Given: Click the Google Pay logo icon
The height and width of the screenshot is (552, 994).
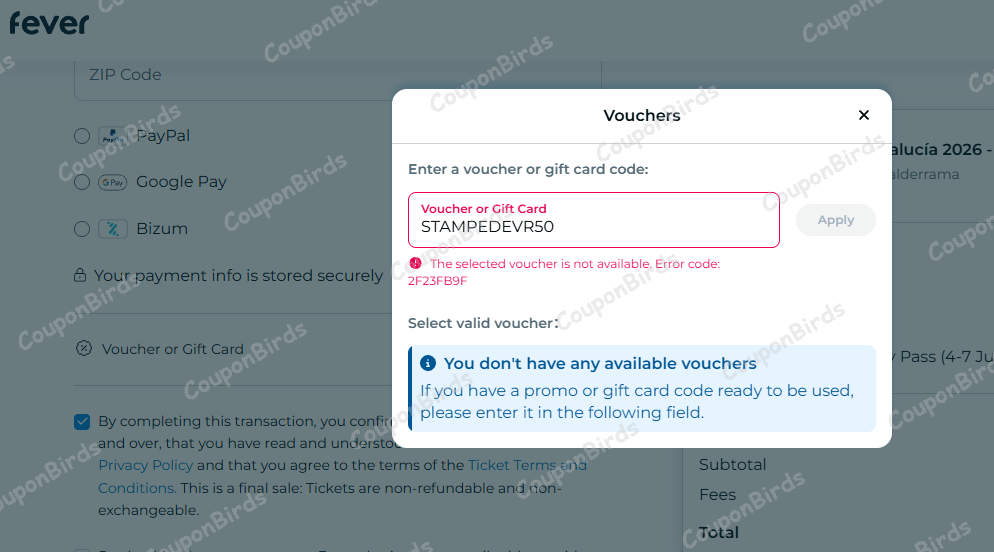Looking at the screenshot, I should coord(113,182).
